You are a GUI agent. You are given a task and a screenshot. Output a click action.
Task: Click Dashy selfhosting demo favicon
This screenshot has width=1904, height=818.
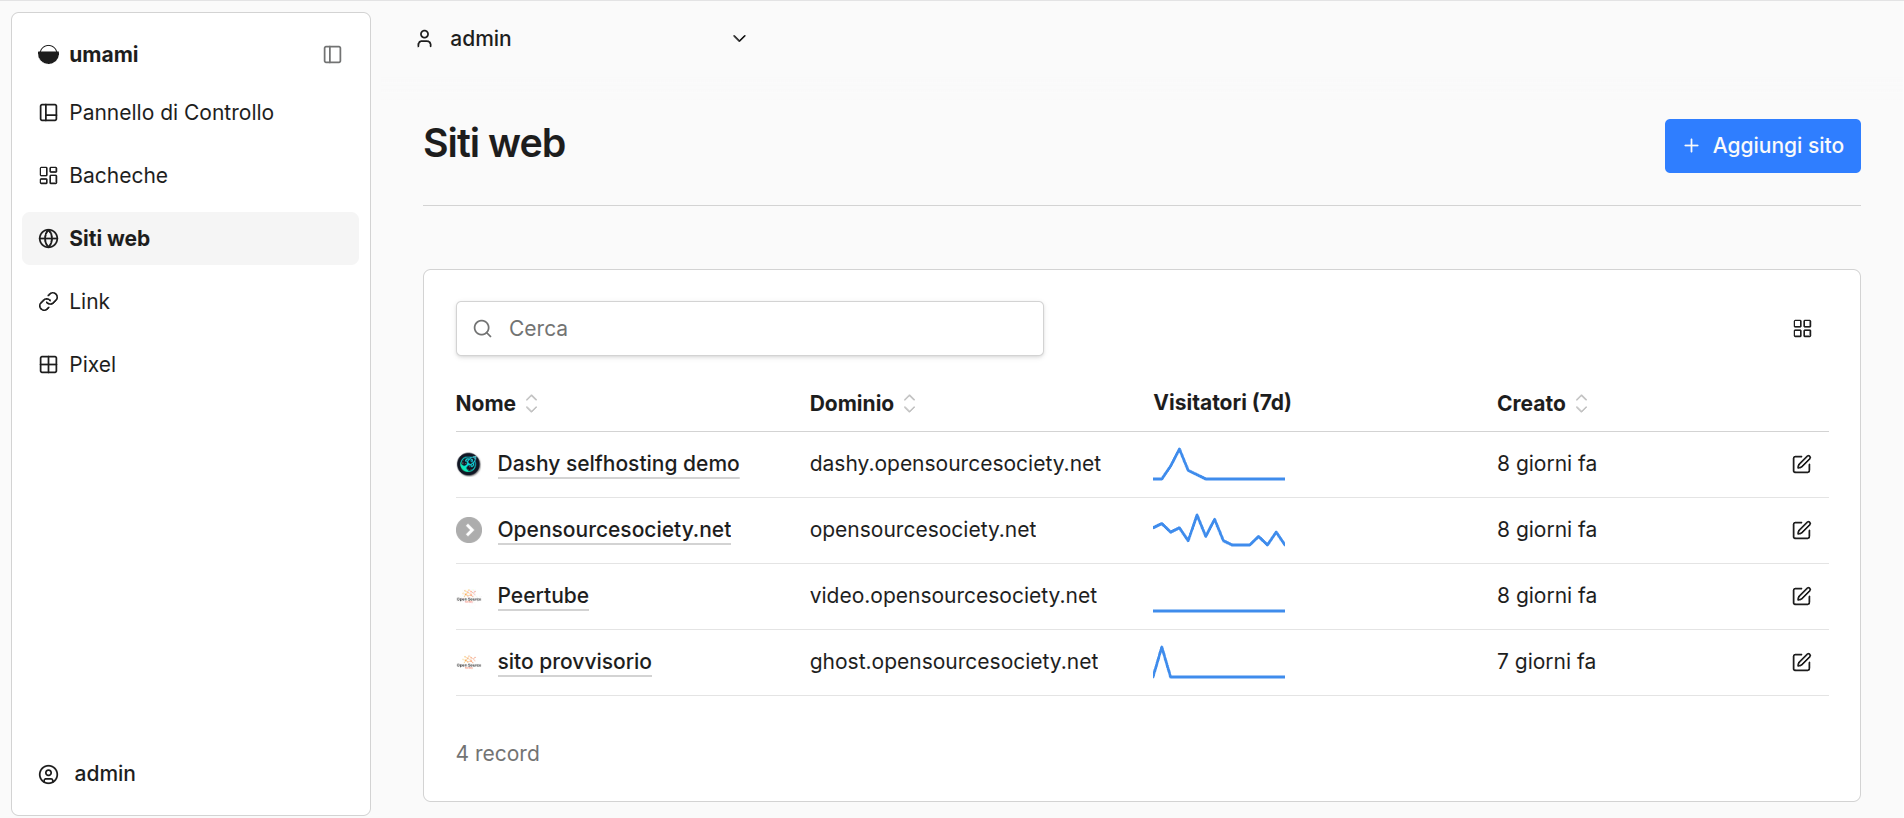click(x=469, y=464)
